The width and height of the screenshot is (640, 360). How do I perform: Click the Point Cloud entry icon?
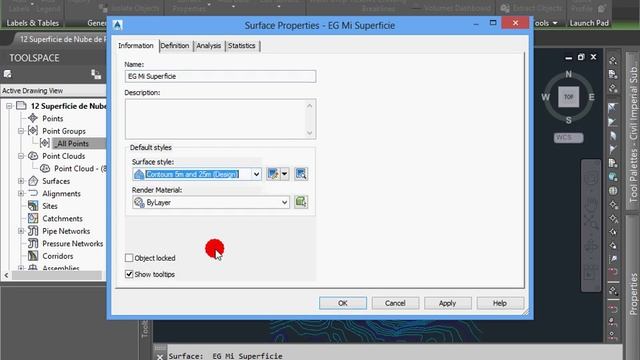45,169
